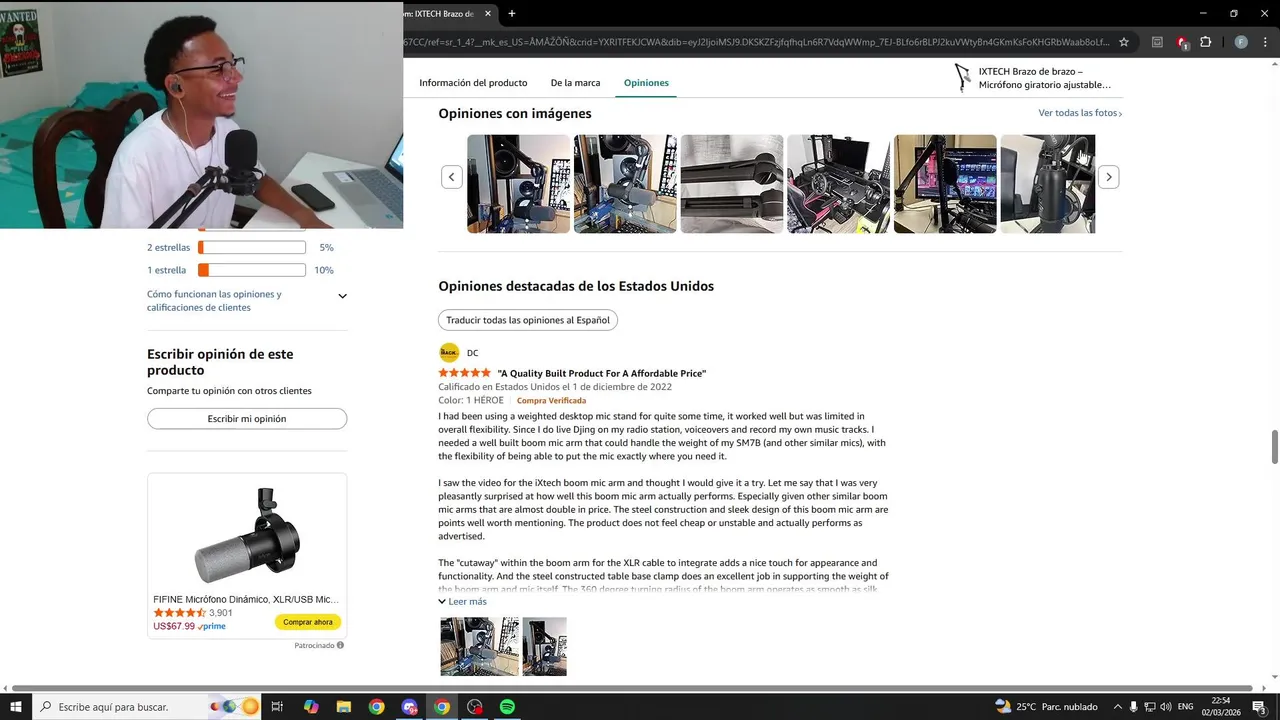Open the Chrome extensions puzzle icon
Image resolution: width=1280 pixels, height=720 pixels.
tap(1205, 42)
